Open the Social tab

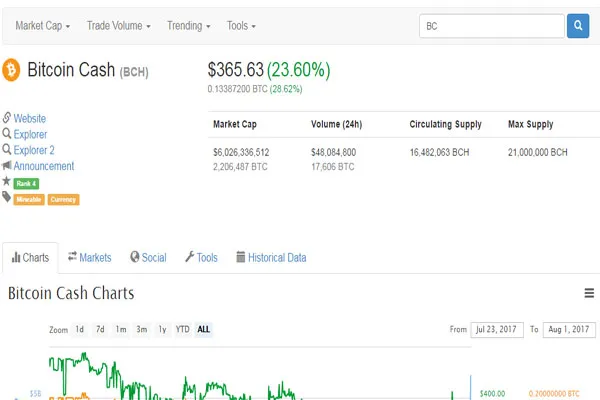pyautogui.click(x=148, y=258)
